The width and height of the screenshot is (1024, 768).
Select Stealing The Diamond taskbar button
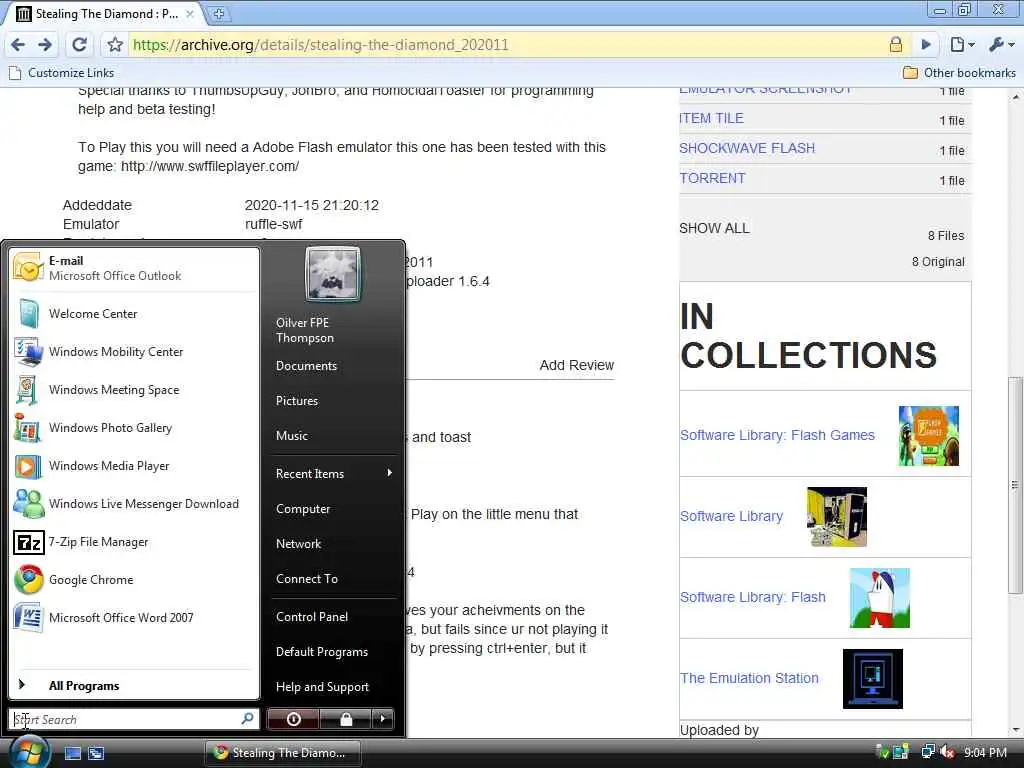click(283, 753)
